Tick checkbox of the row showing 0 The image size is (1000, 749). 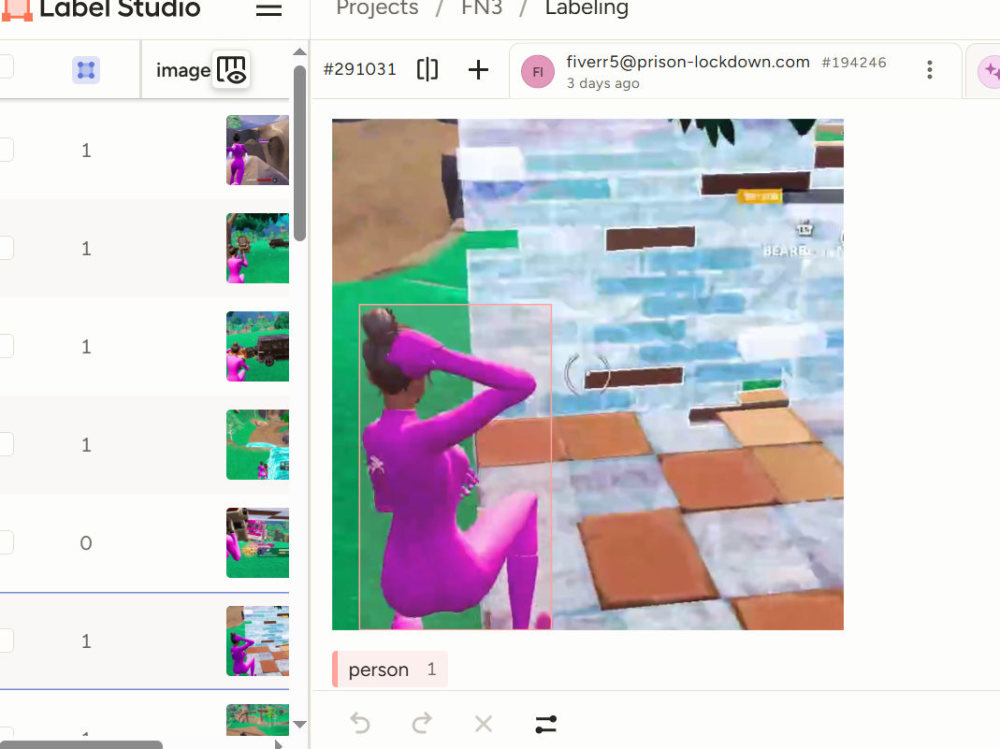coord(5,543)
